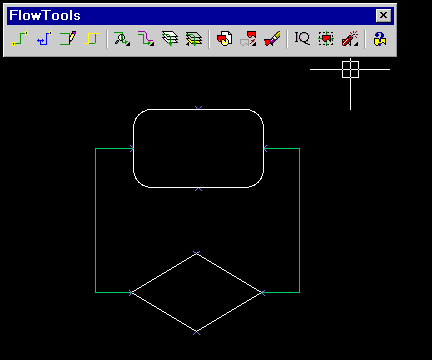This screenshot has height=360, width=432.
Task: Open the dynamite explode flyout tool
Action: [x=350, y=39]
